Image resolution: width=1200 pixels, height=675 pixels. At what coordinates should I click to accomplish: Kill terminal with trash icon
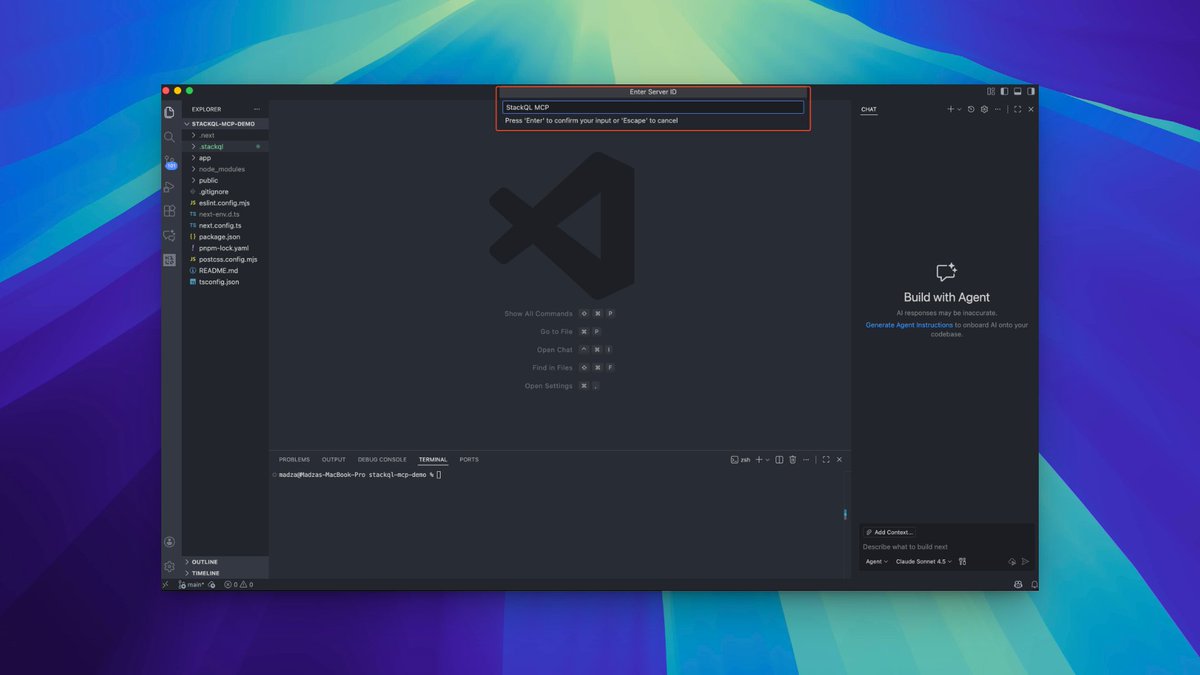793,460
